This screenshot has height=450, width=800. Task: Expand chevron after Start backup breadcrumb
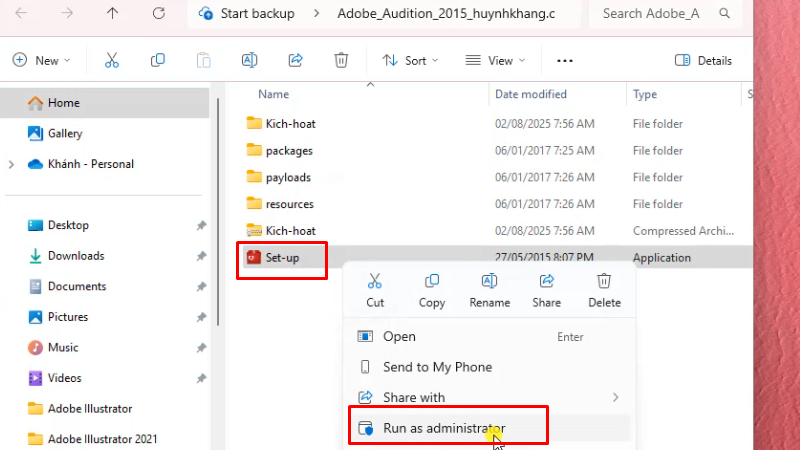pos(316,13)
